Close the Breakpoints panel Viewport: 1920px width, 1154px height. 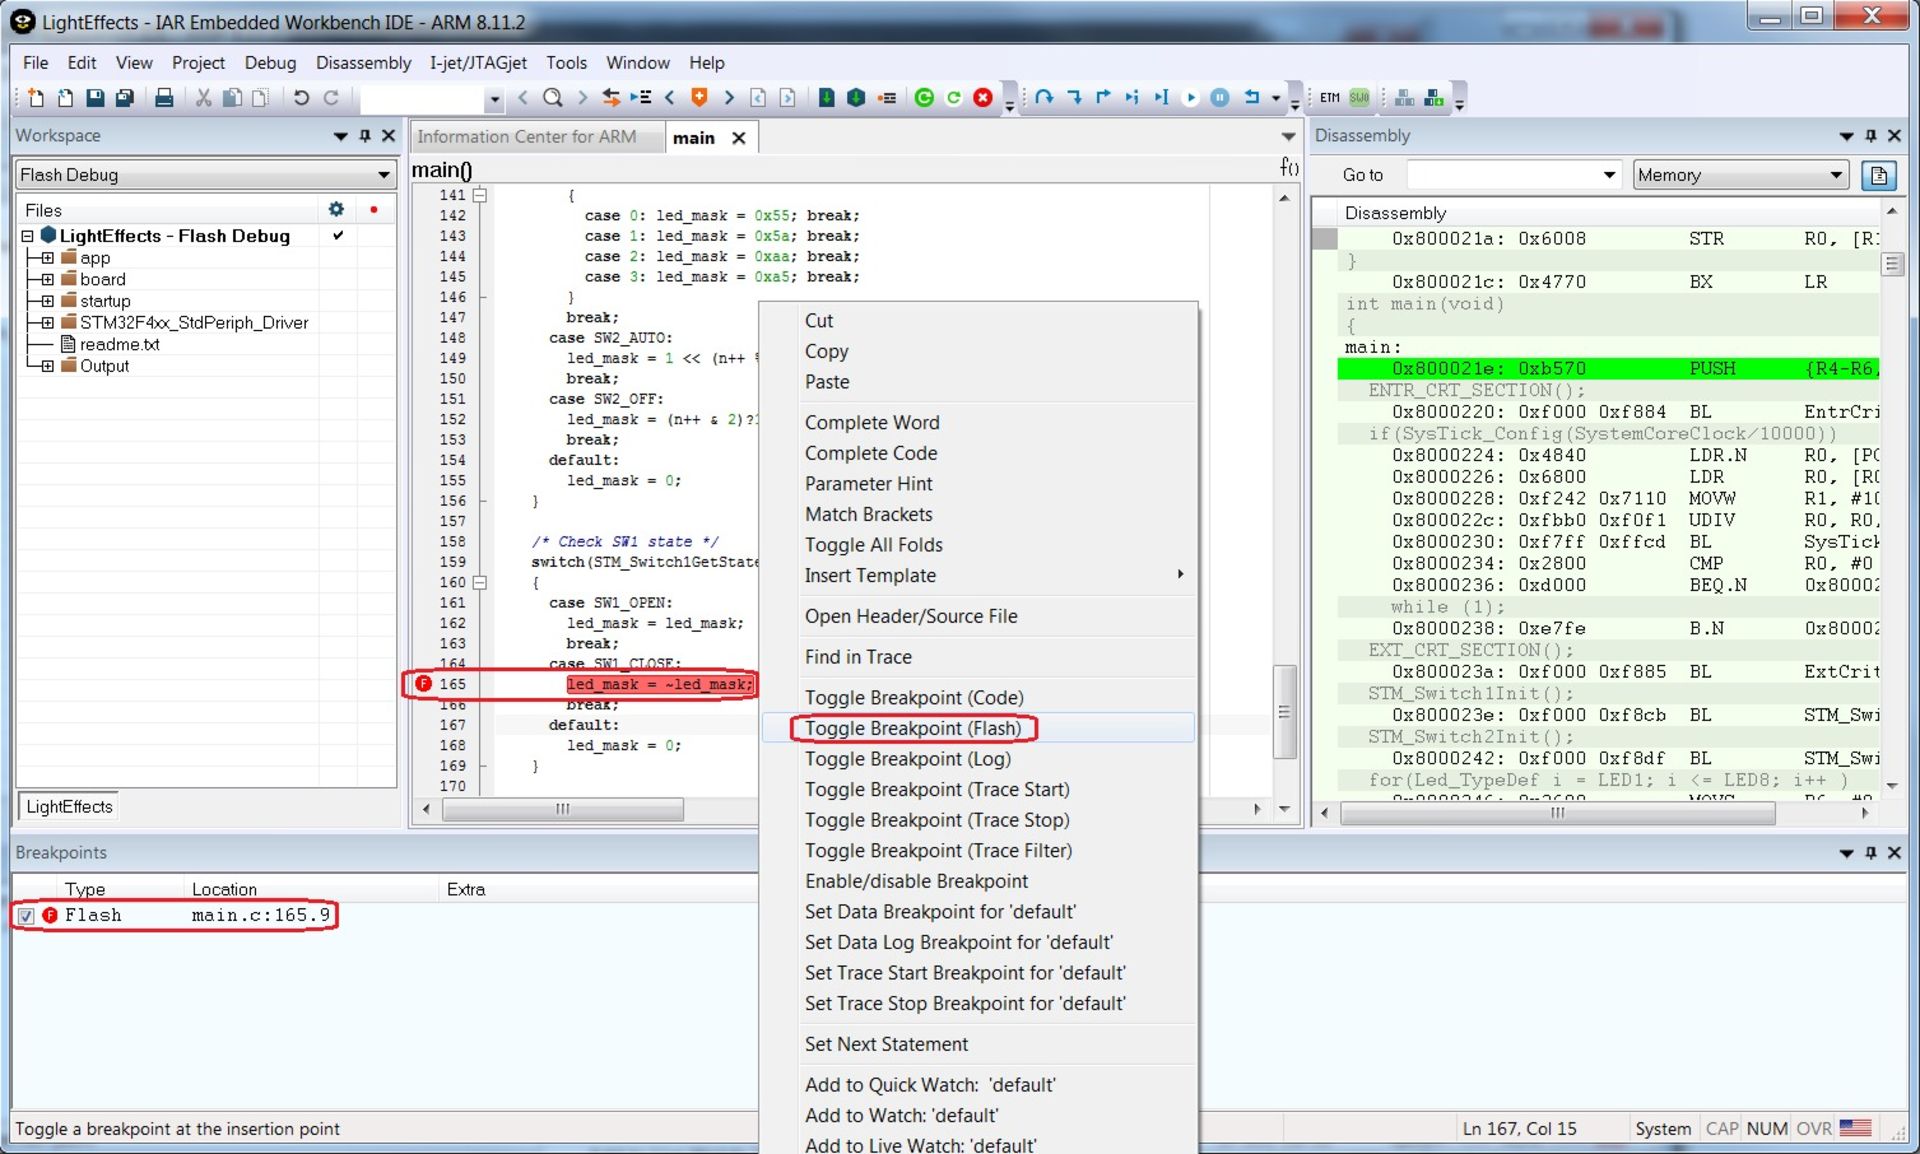tap(1894, 853)
